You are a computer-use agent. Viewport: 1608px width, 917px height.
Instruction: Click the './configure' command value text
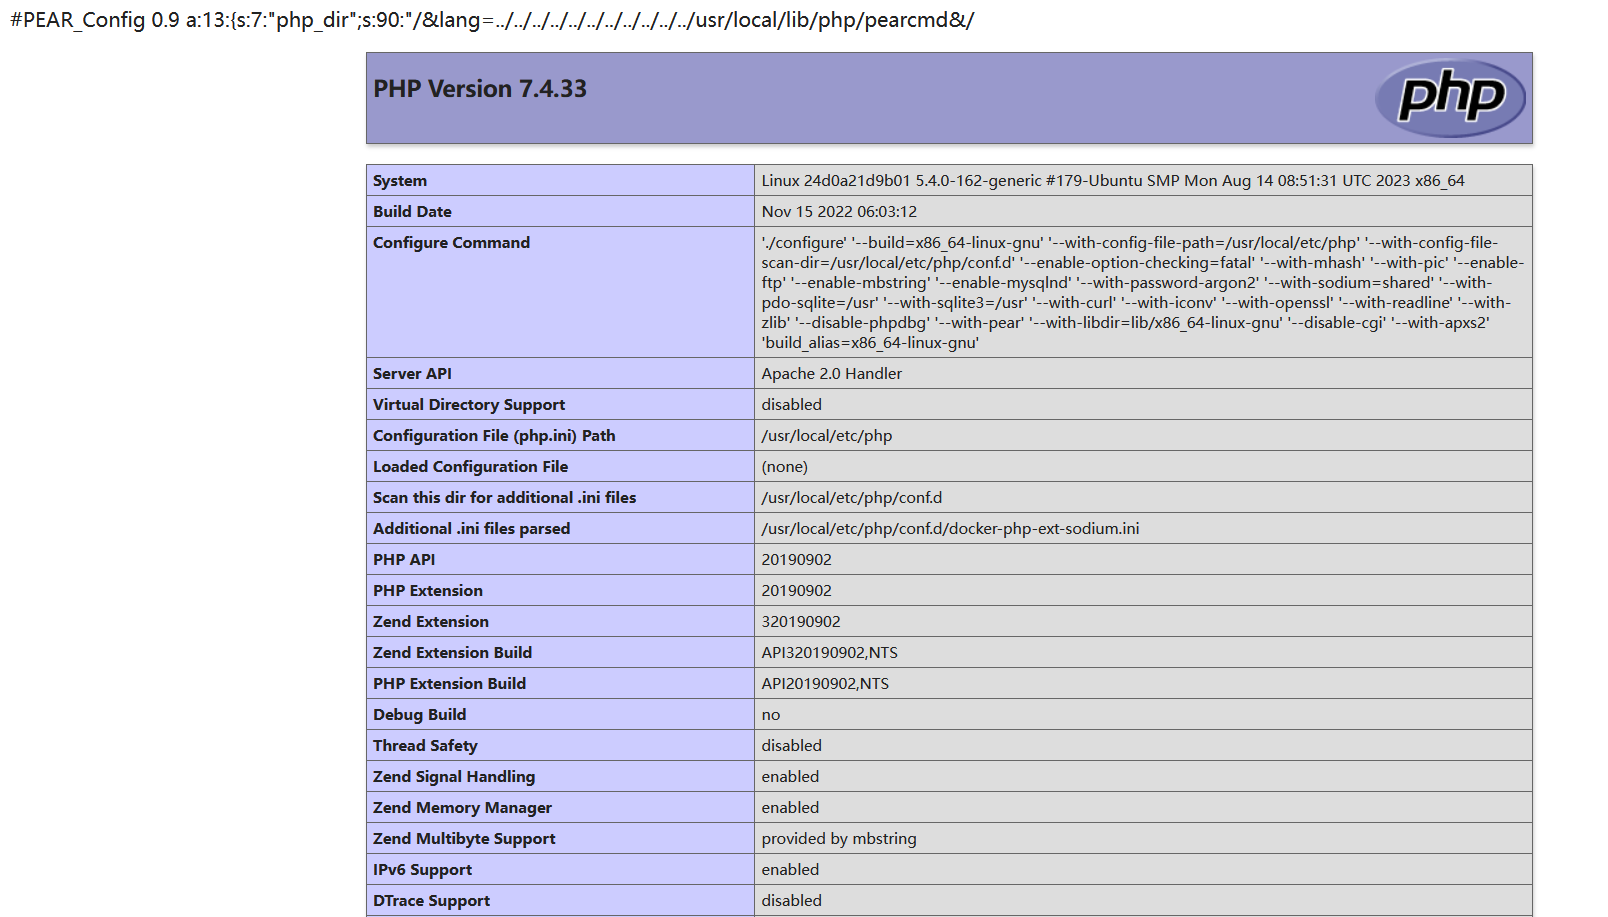point(1142,292)
